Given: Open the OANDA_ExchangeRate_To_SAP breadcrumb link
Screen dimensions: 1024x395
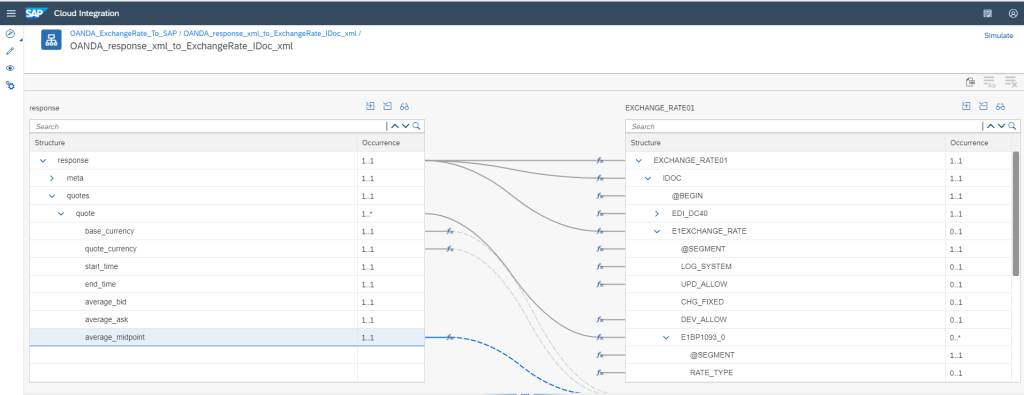Looking at the screenshot, I should point(124,33).
